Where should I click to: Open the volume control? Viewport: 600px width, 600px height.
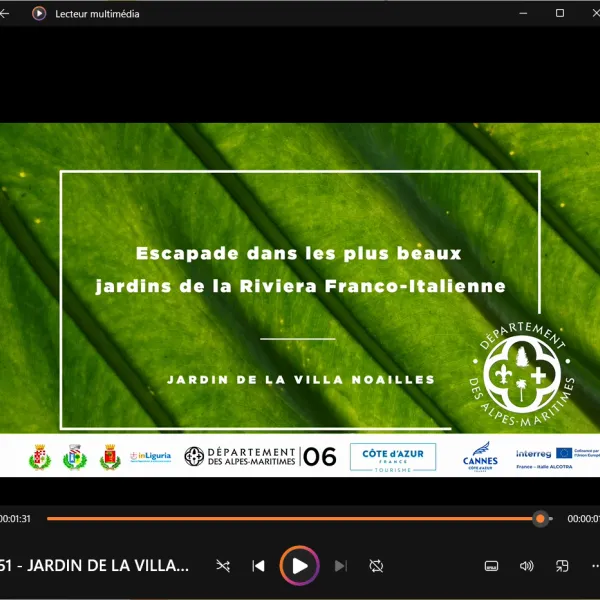527,566
